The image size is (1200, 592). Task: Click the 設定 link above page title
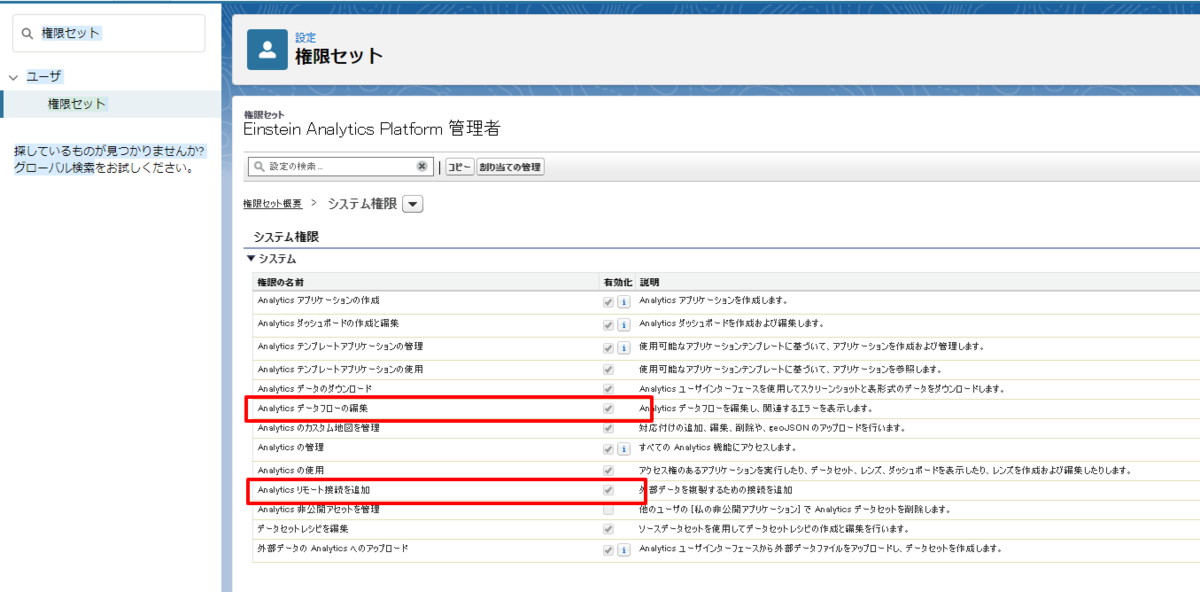305,38
